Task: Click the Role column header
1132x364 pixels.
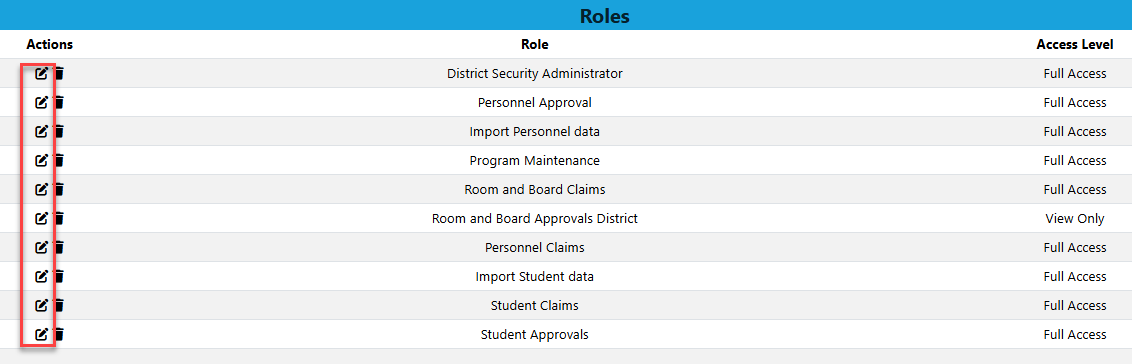Action: (x=534, y=44)
